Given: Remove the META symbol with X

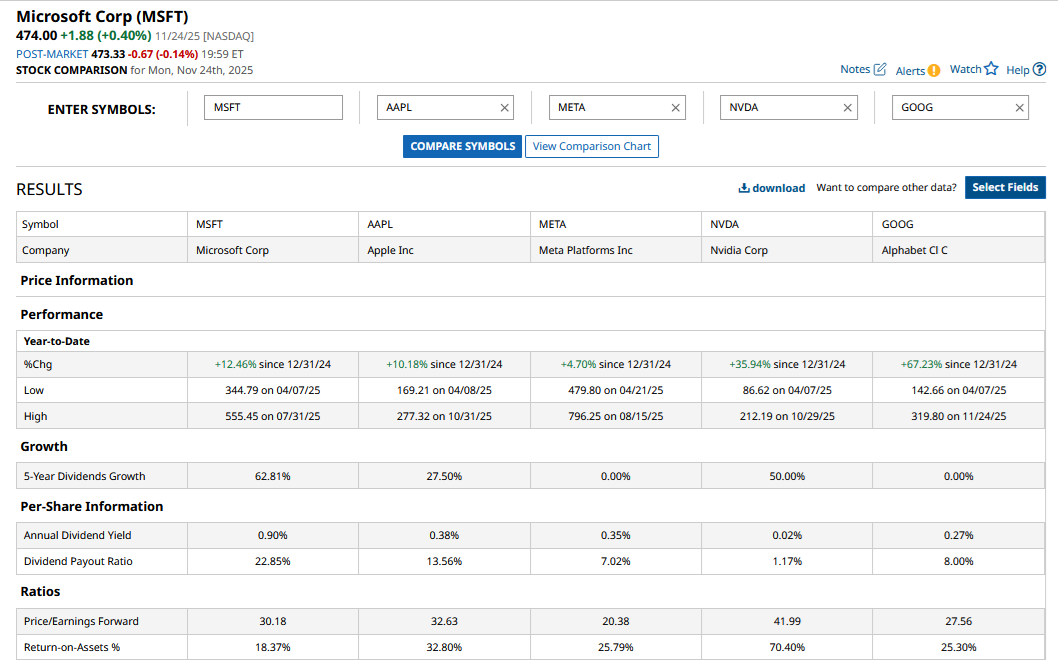Looking at the screenshot, I should coord(676,108).
